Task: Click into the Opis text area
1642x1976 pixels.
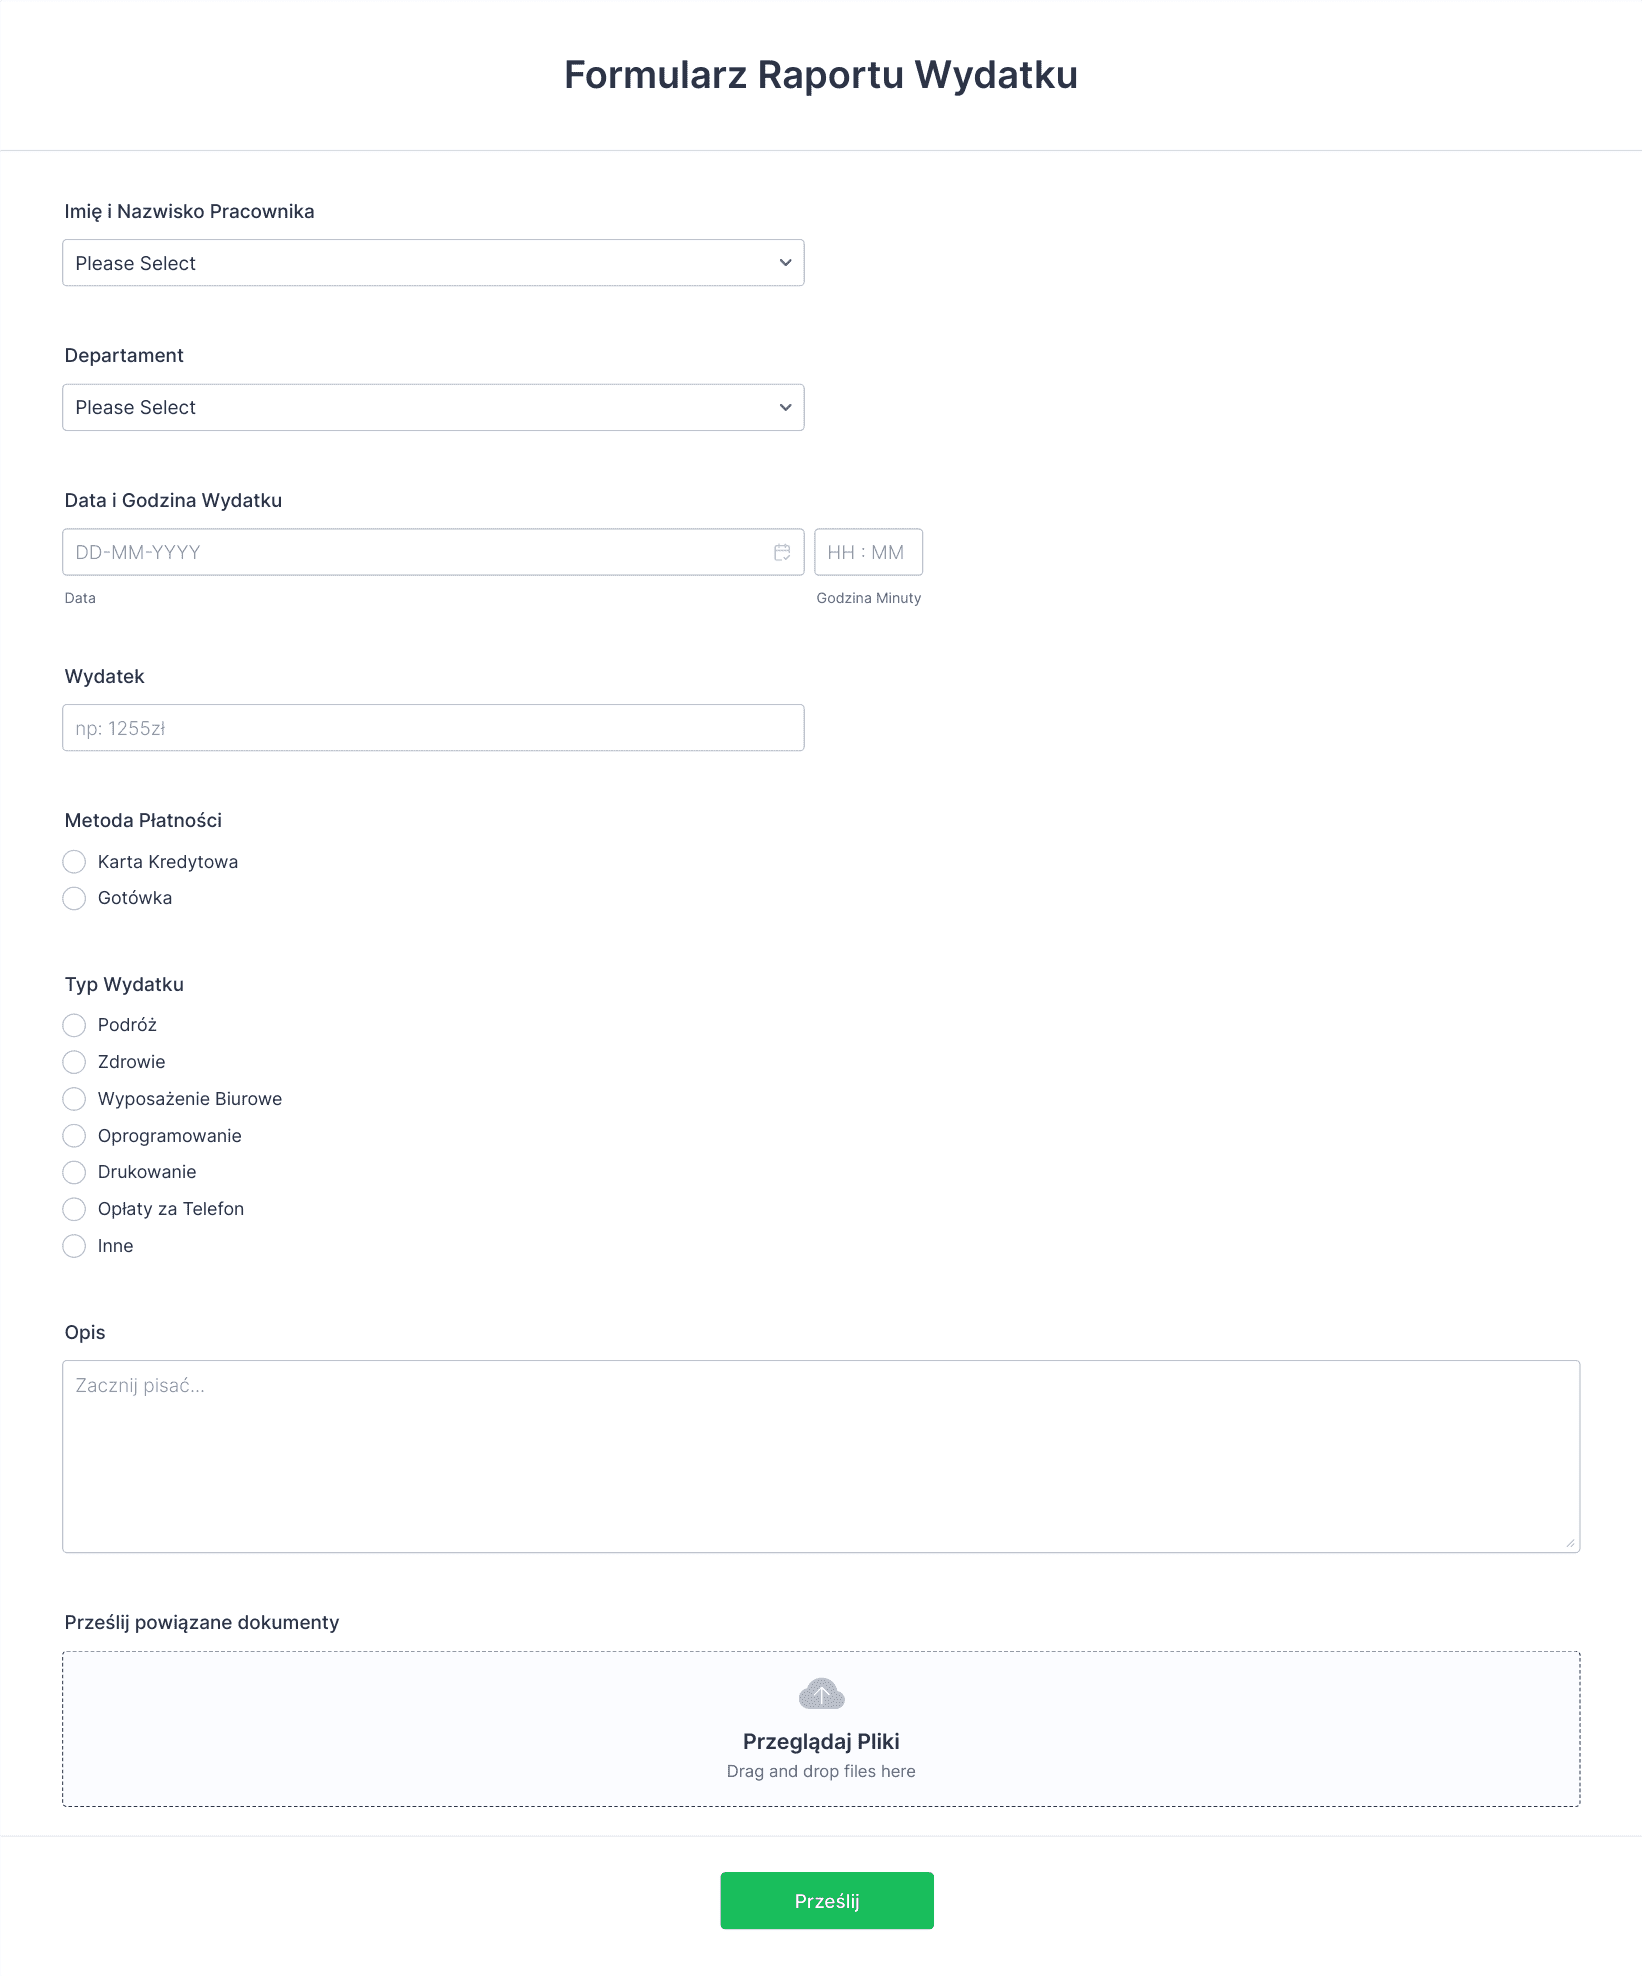Action: point(821,1456)
